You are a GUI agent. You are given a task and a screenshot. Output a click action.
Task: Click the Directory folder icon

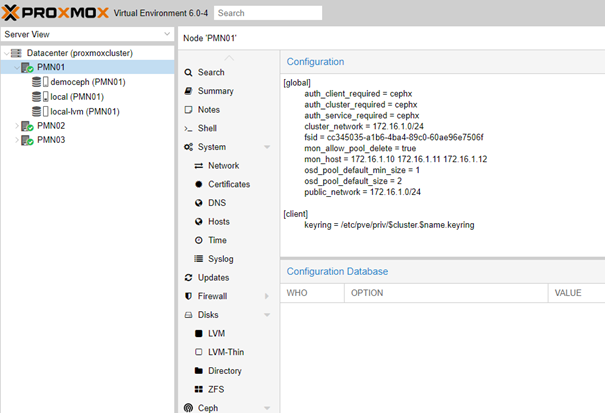(199, 371)
